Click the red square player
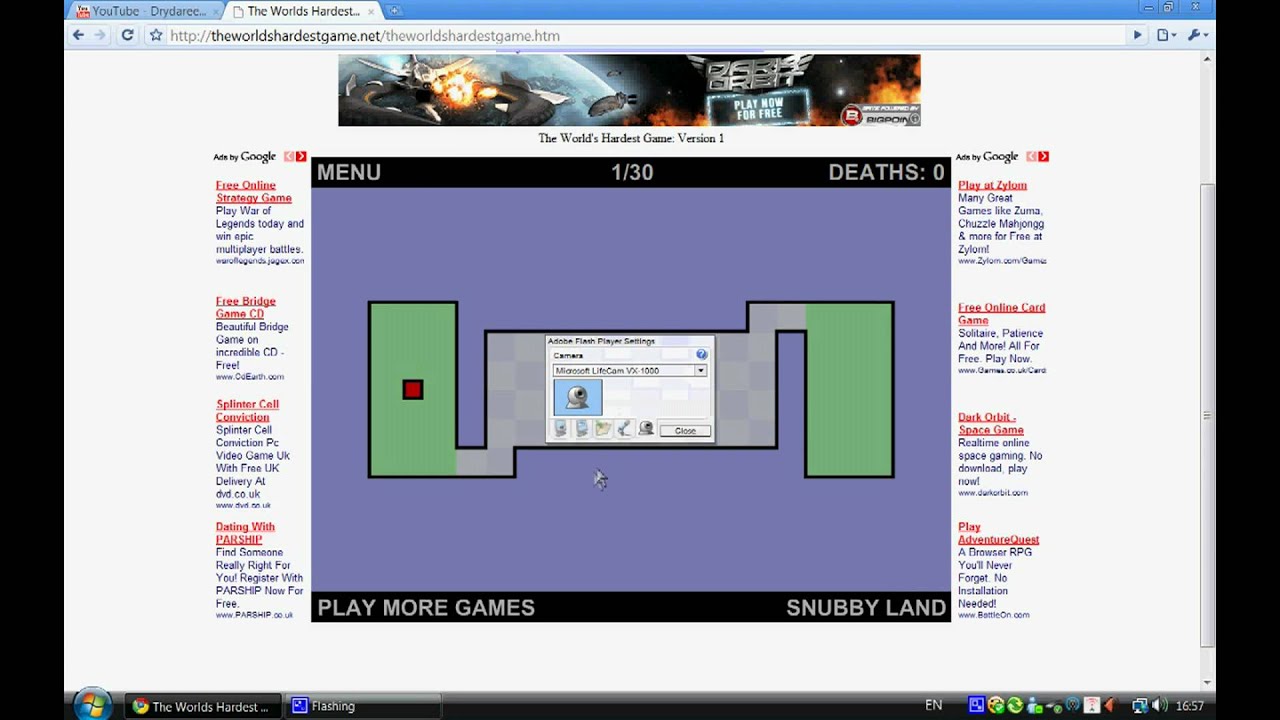The image size is (1280, 720). coord(413,389)
